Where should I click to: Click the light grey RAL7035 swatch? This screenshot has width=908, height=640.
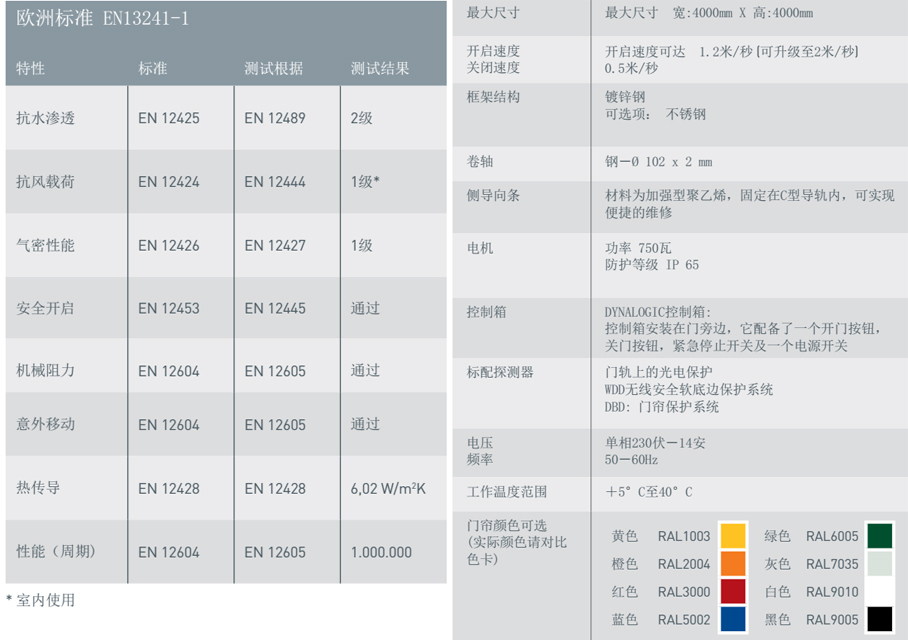(880, 564)
